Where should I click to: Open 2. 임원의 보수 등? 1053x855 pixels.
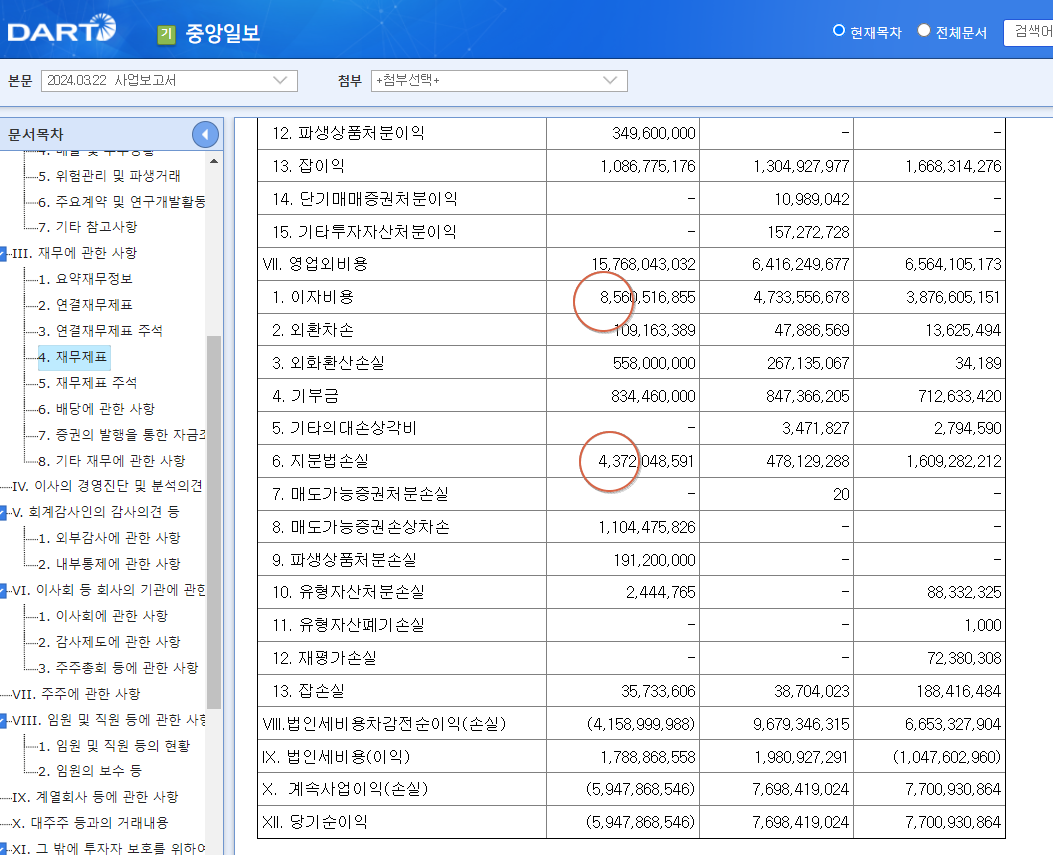pos(90,771)
